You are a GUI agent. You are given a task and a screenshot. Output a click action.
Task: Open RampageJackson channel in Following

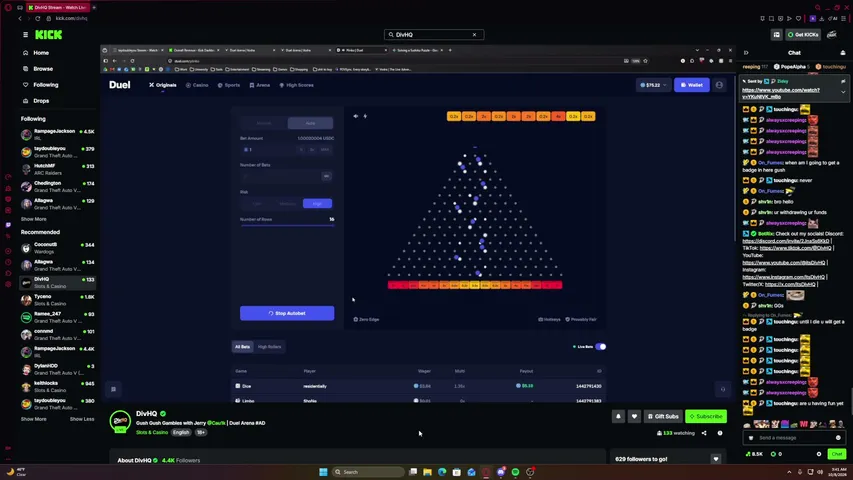click(57, 134)
